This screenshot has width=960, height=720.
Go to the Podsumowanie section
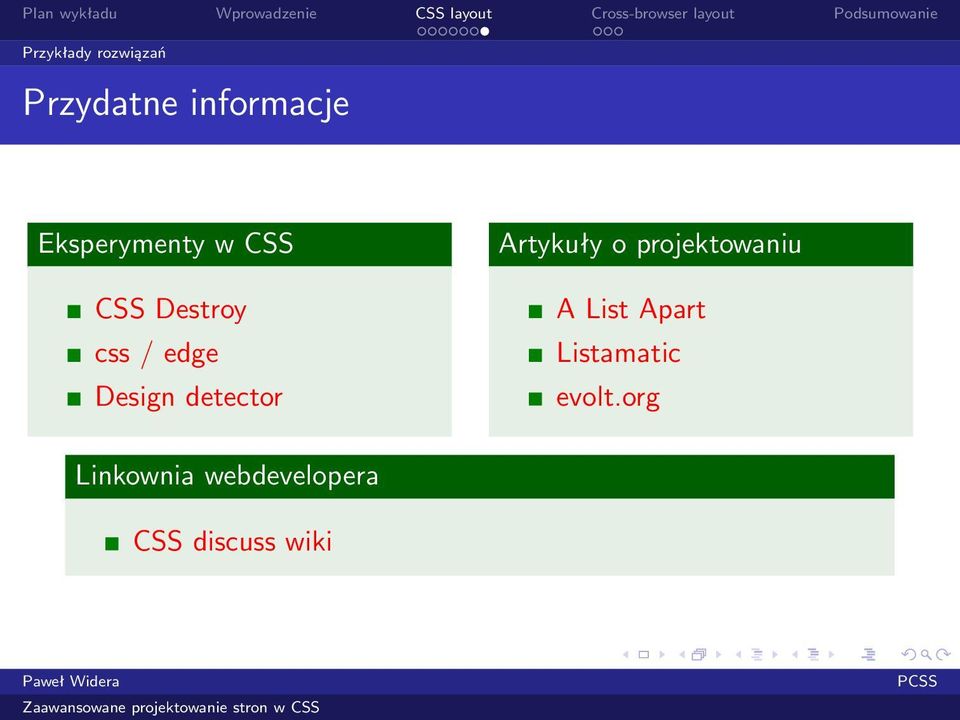pyautogui.click(x=885, y=13)
